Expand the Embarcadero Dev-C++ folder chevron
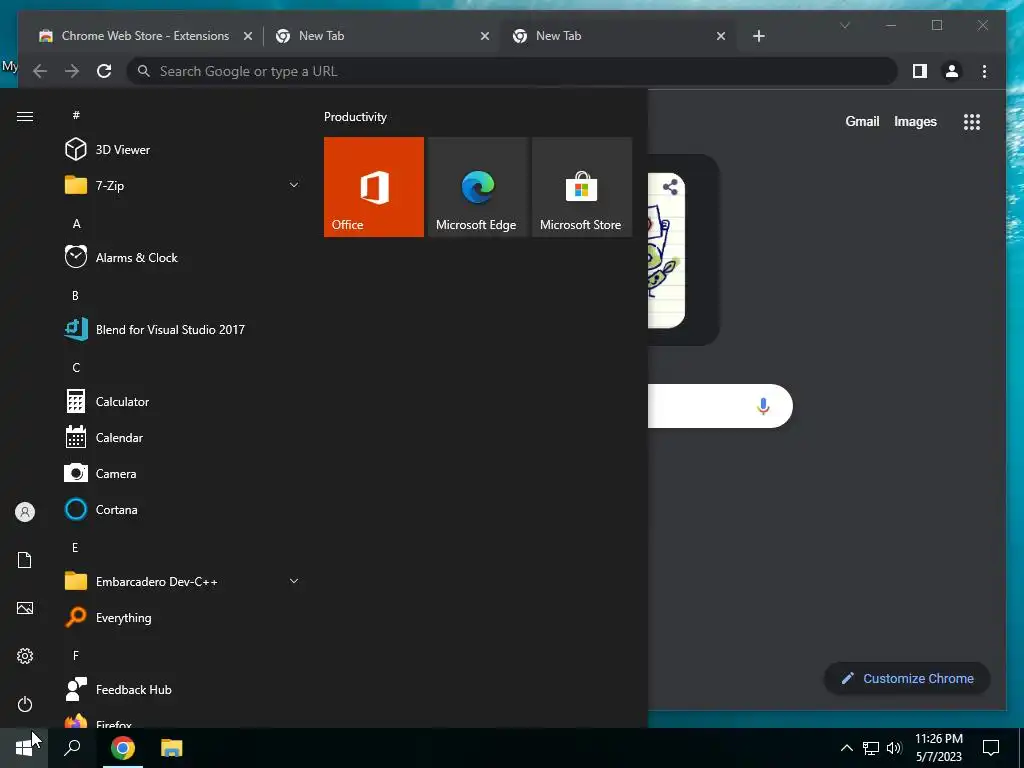Image resolution: width=1024 pixels, height=768 pixels. pos(294,581)
